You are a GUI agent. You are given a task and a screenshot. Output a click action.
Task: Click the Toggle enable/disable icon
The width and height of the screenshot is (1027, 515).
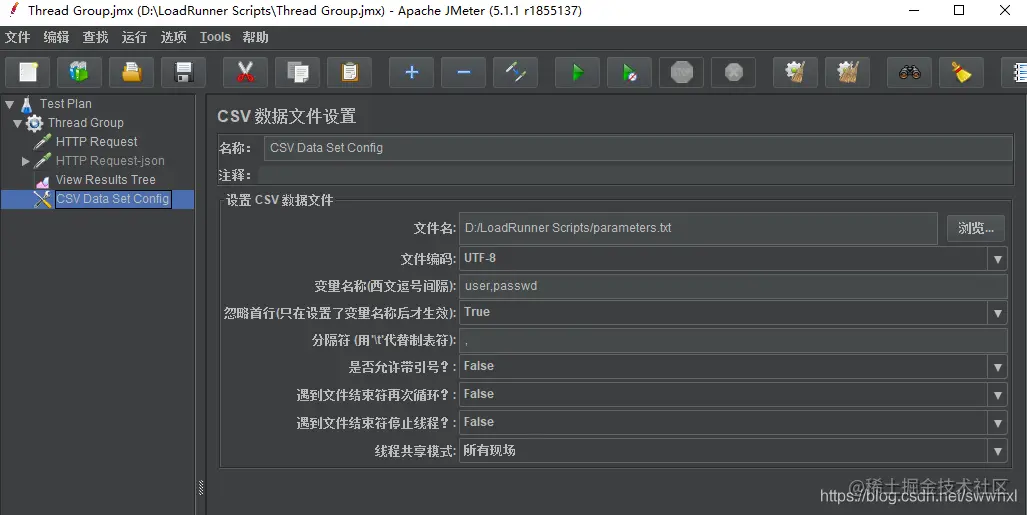515,72
